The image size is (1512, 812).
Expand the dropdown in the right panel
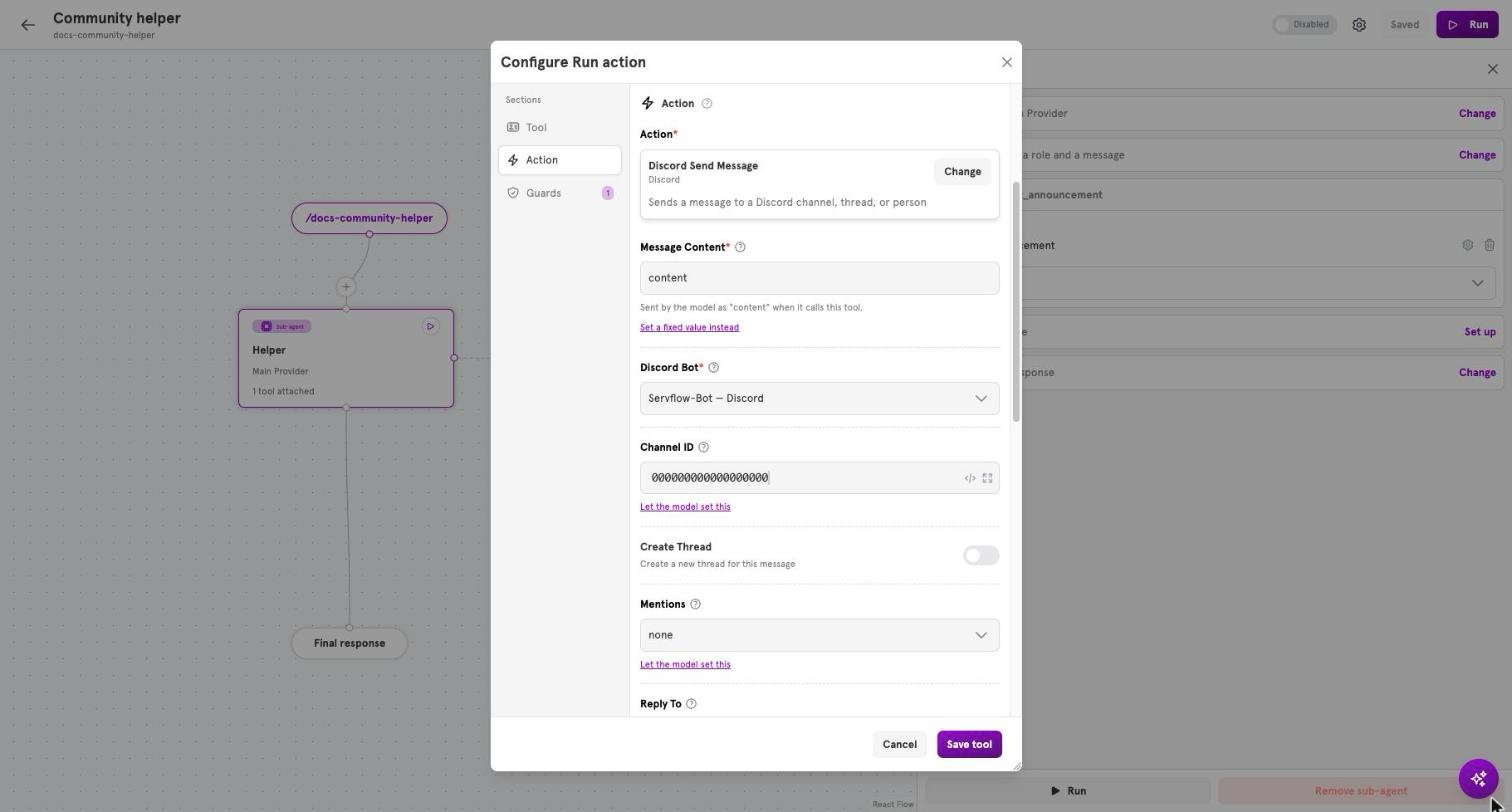pos(1477,283)
